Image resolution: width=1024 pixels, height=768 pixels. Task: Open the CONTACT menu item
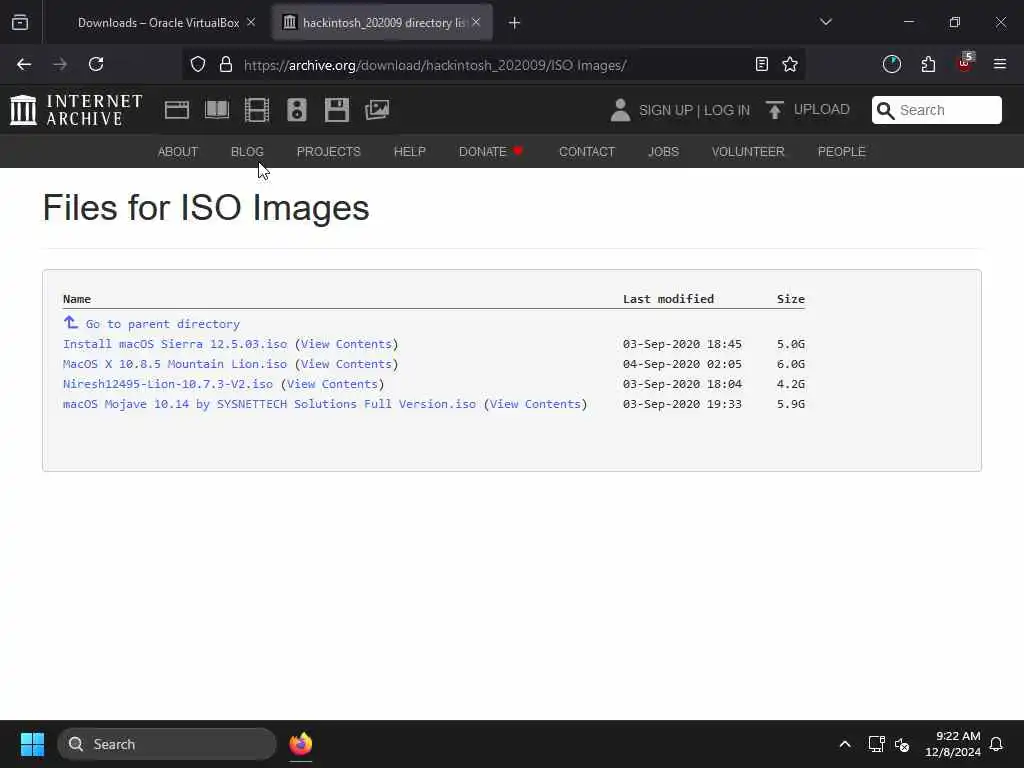click(587, 152)
